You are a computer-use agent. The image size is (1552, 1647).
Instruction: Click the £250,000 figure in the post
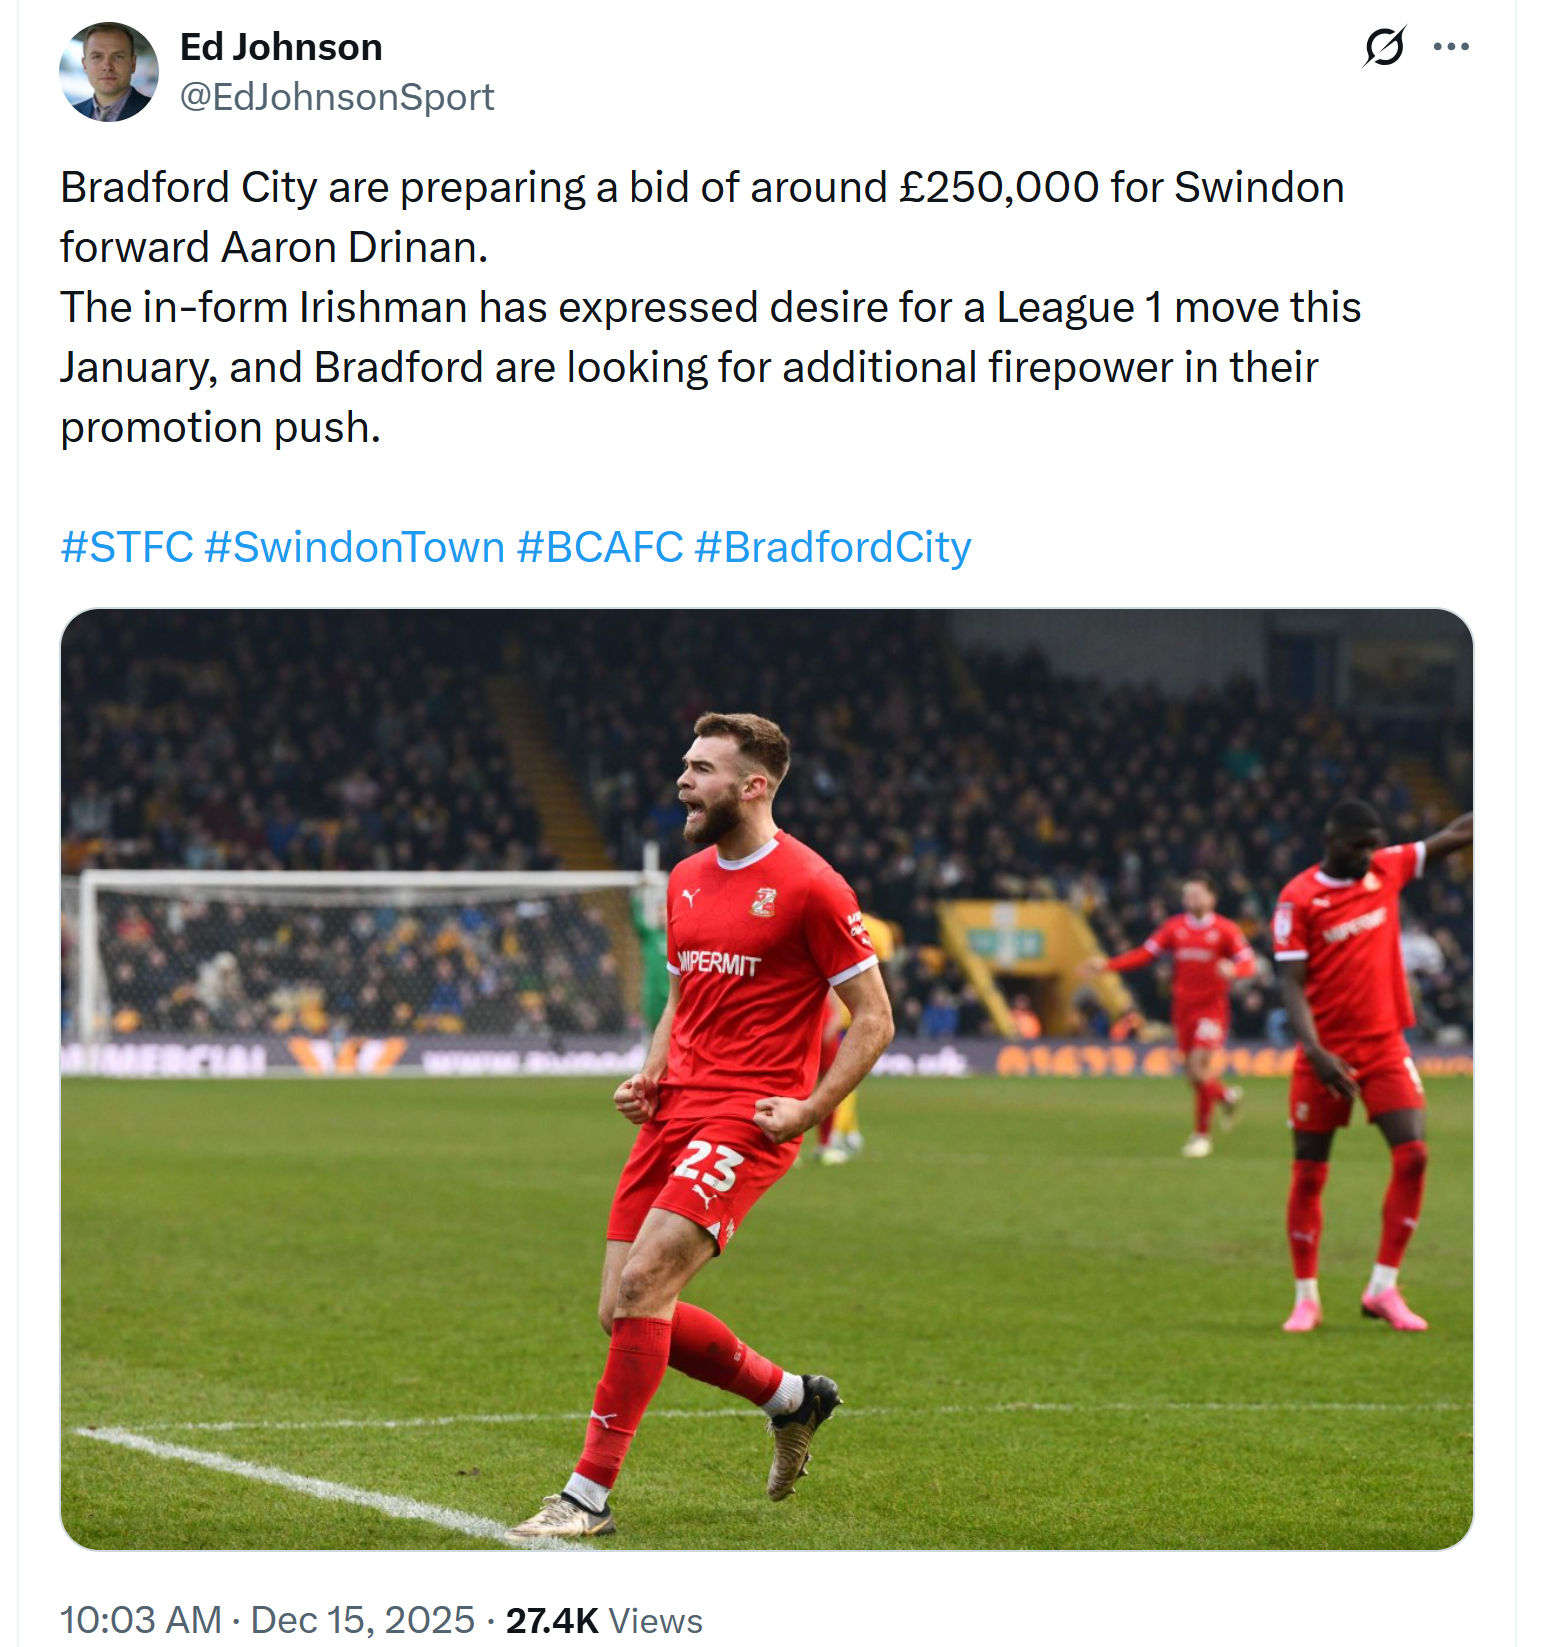pyautogui.click(x=998, y=188)
